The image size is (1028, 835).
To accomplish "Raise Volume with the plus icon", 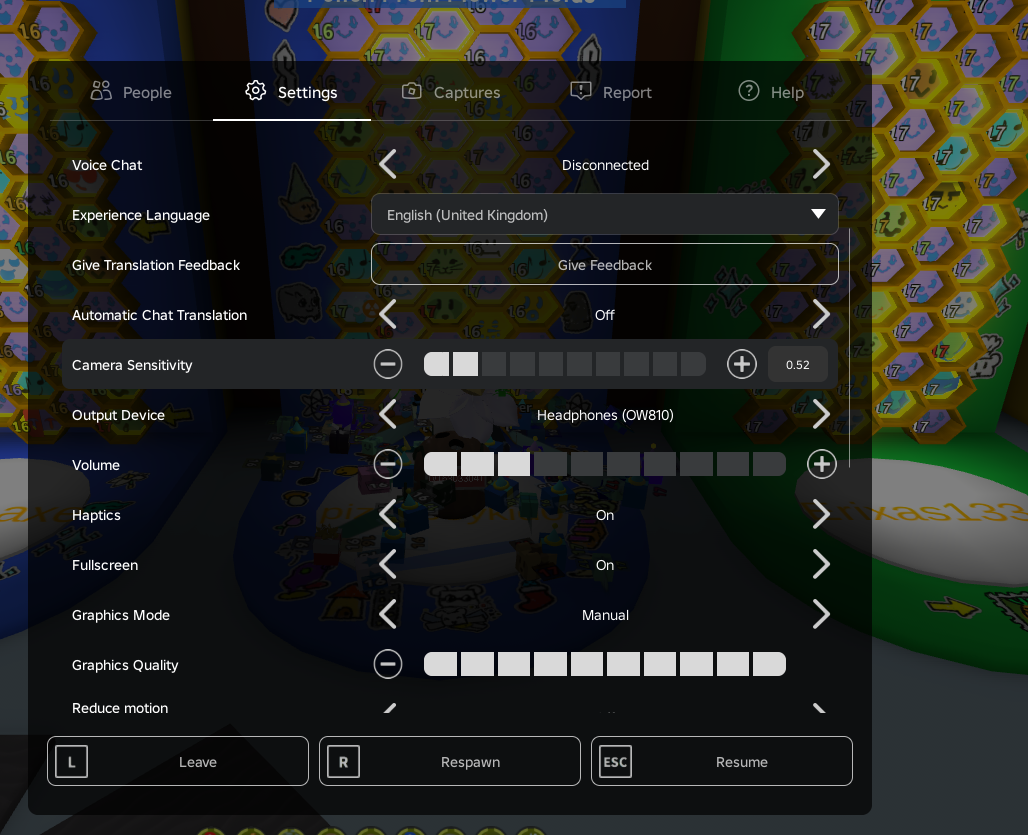I will click(x=821, y=464).
